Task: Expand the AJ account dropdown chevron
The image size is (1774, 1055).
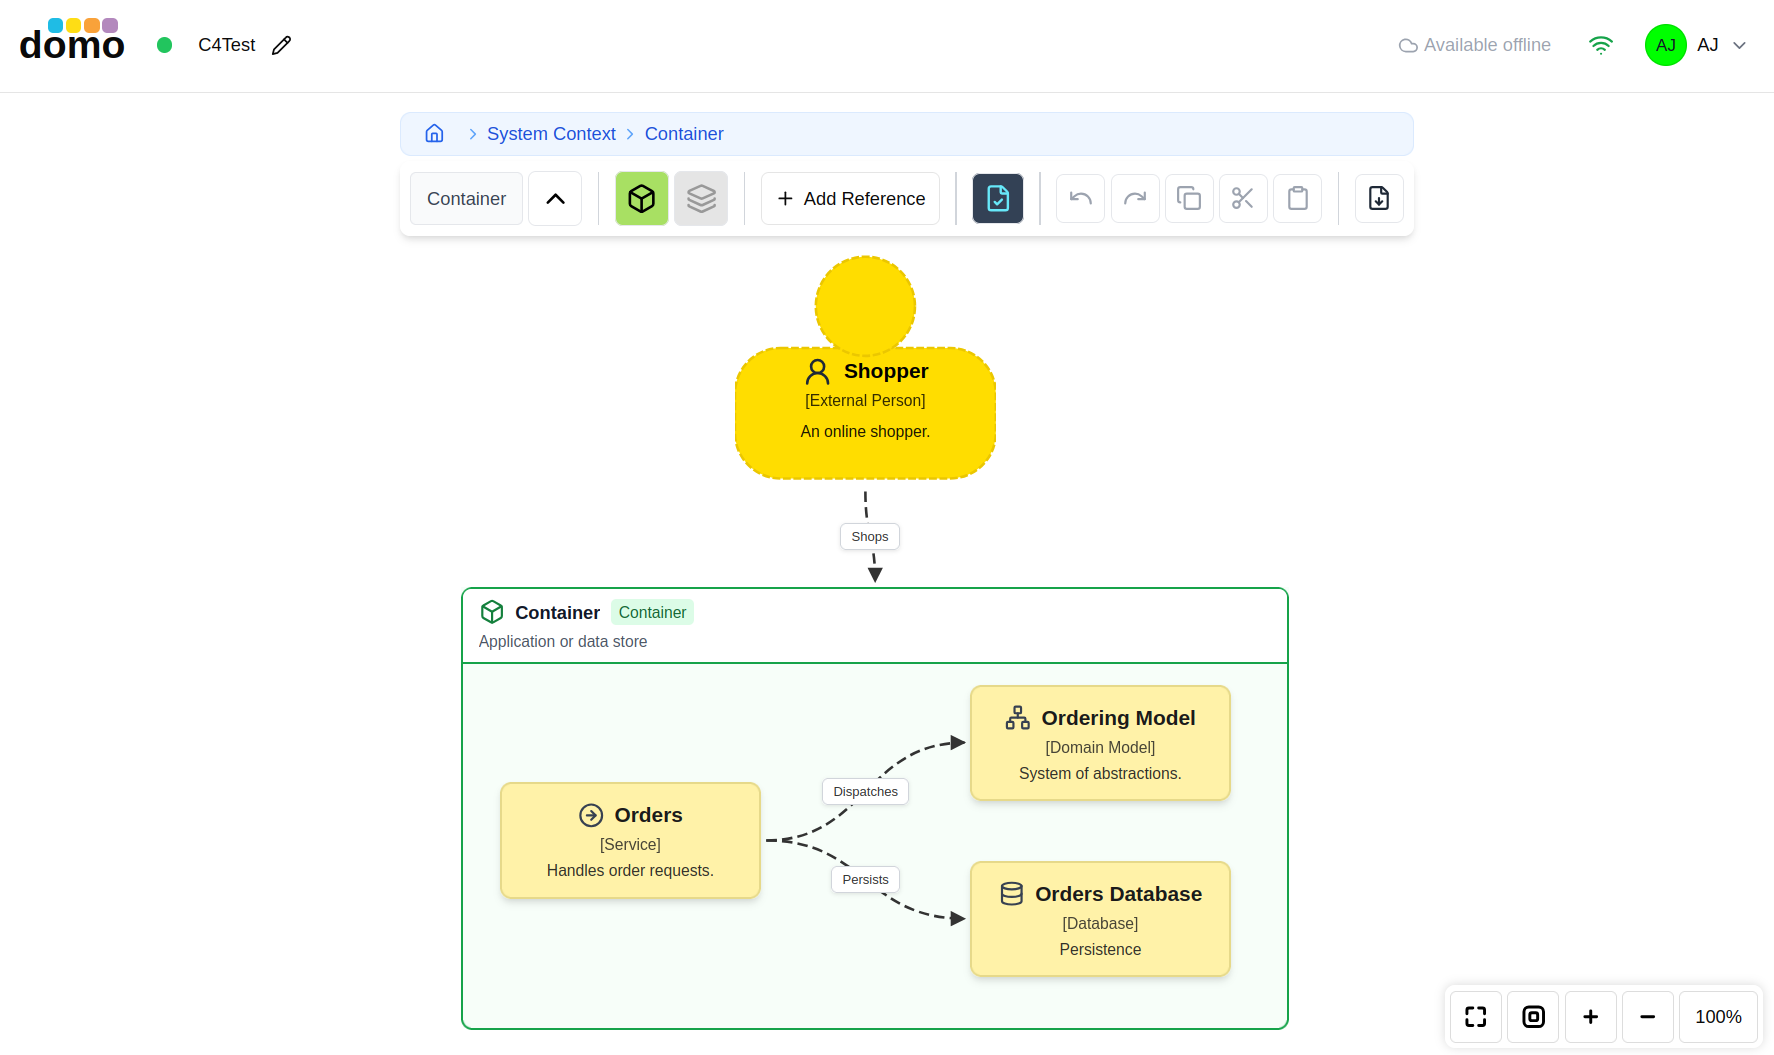Action: click(x=1740, y=45)
